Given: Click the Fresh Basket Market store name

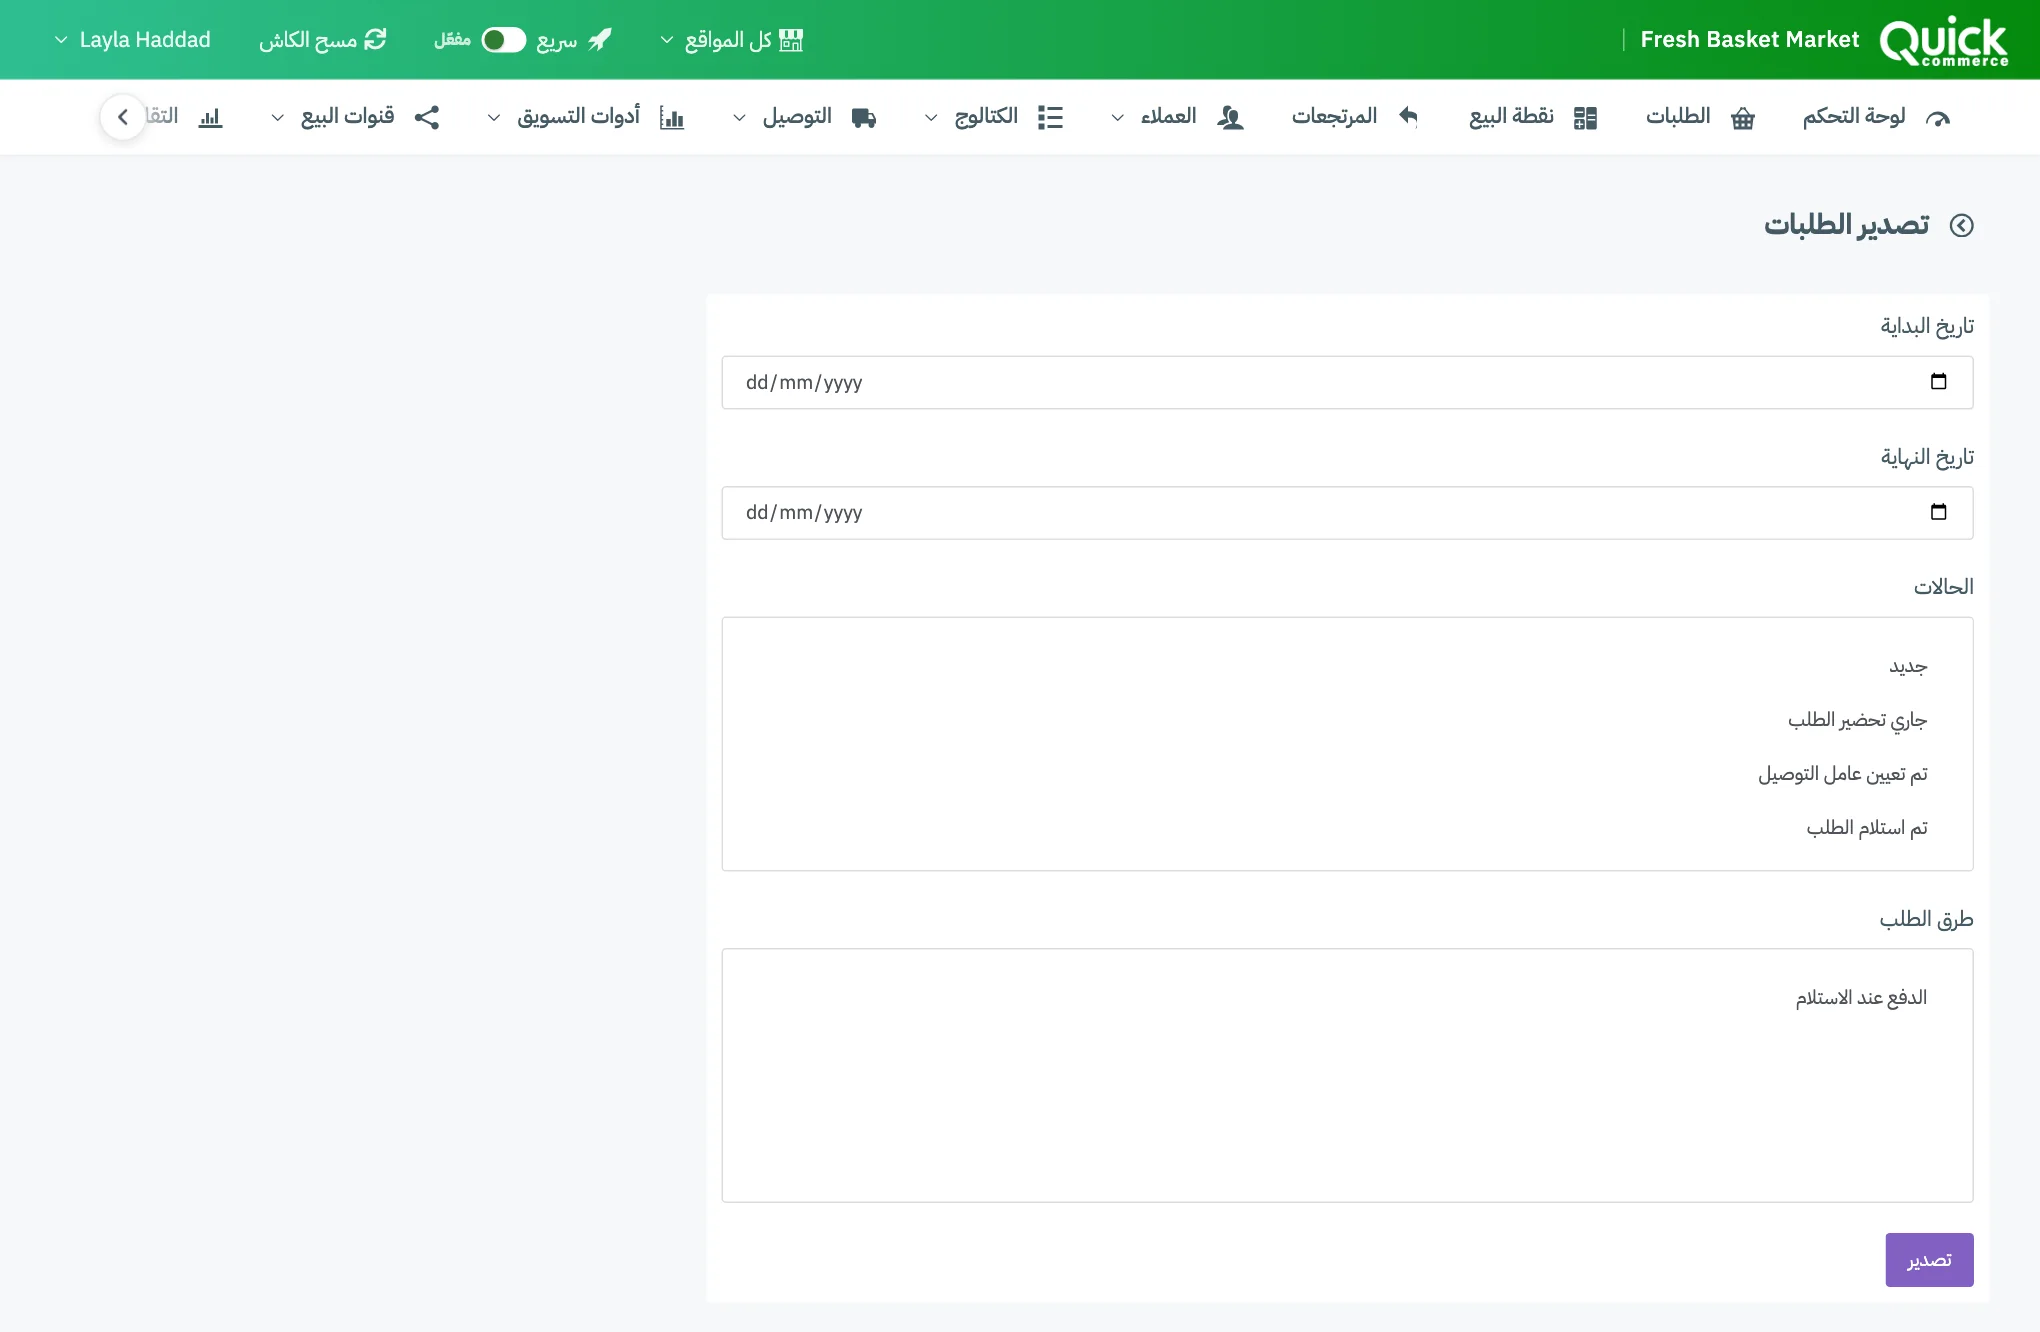Looking at the screenshot, I should click(x=1749, y=40).
